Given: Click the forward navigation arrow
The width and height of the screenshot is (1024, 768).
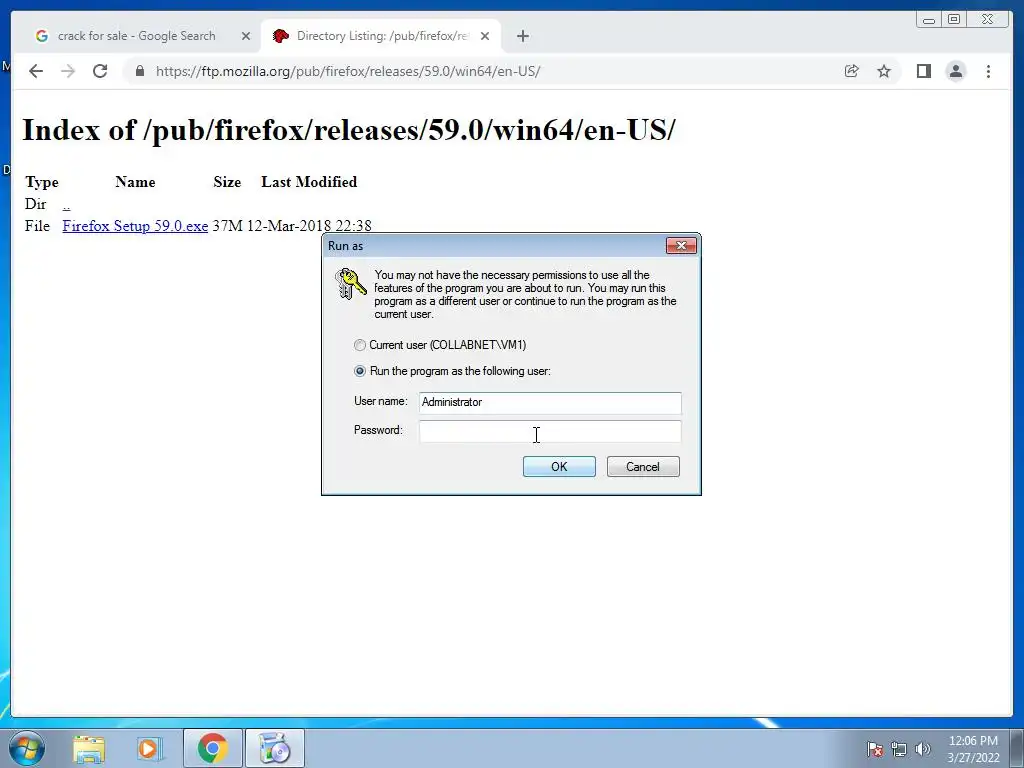Looking at the screenshot, I should coord(68,71).
